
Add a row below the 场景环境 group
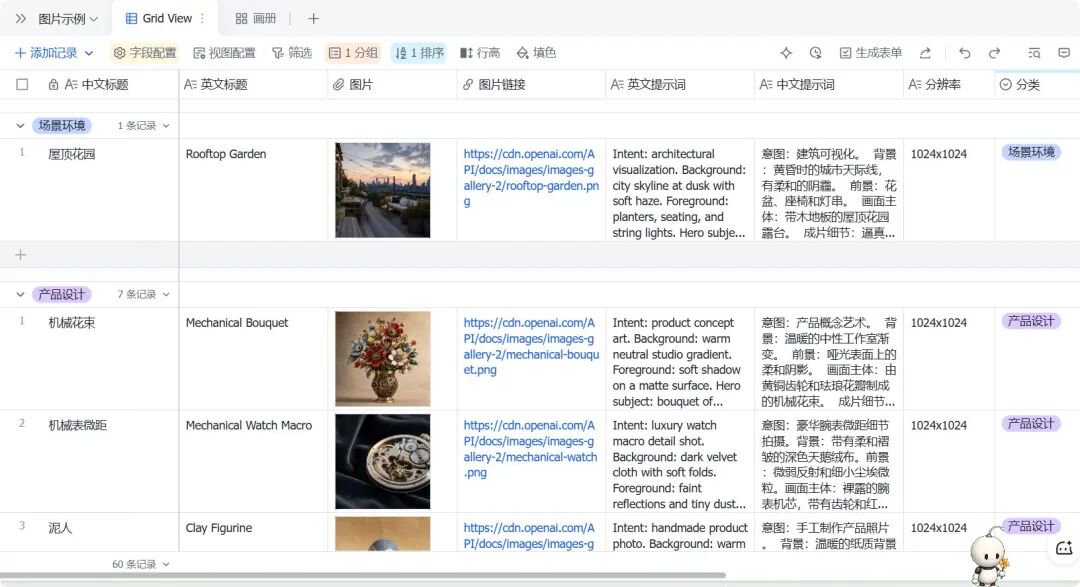point(21,256)
